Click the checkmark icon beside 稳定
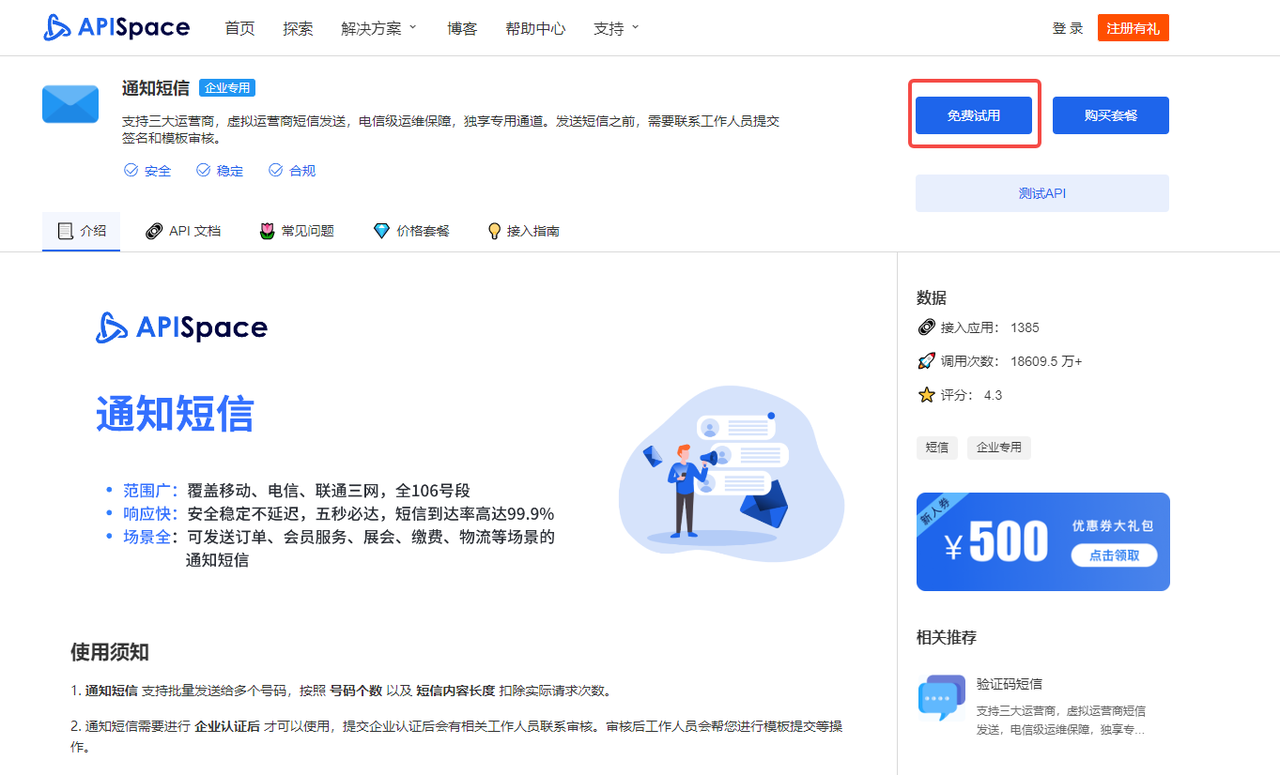Image resolution: width=1280 pixels, height=775 pixels. tap(204, 170)
